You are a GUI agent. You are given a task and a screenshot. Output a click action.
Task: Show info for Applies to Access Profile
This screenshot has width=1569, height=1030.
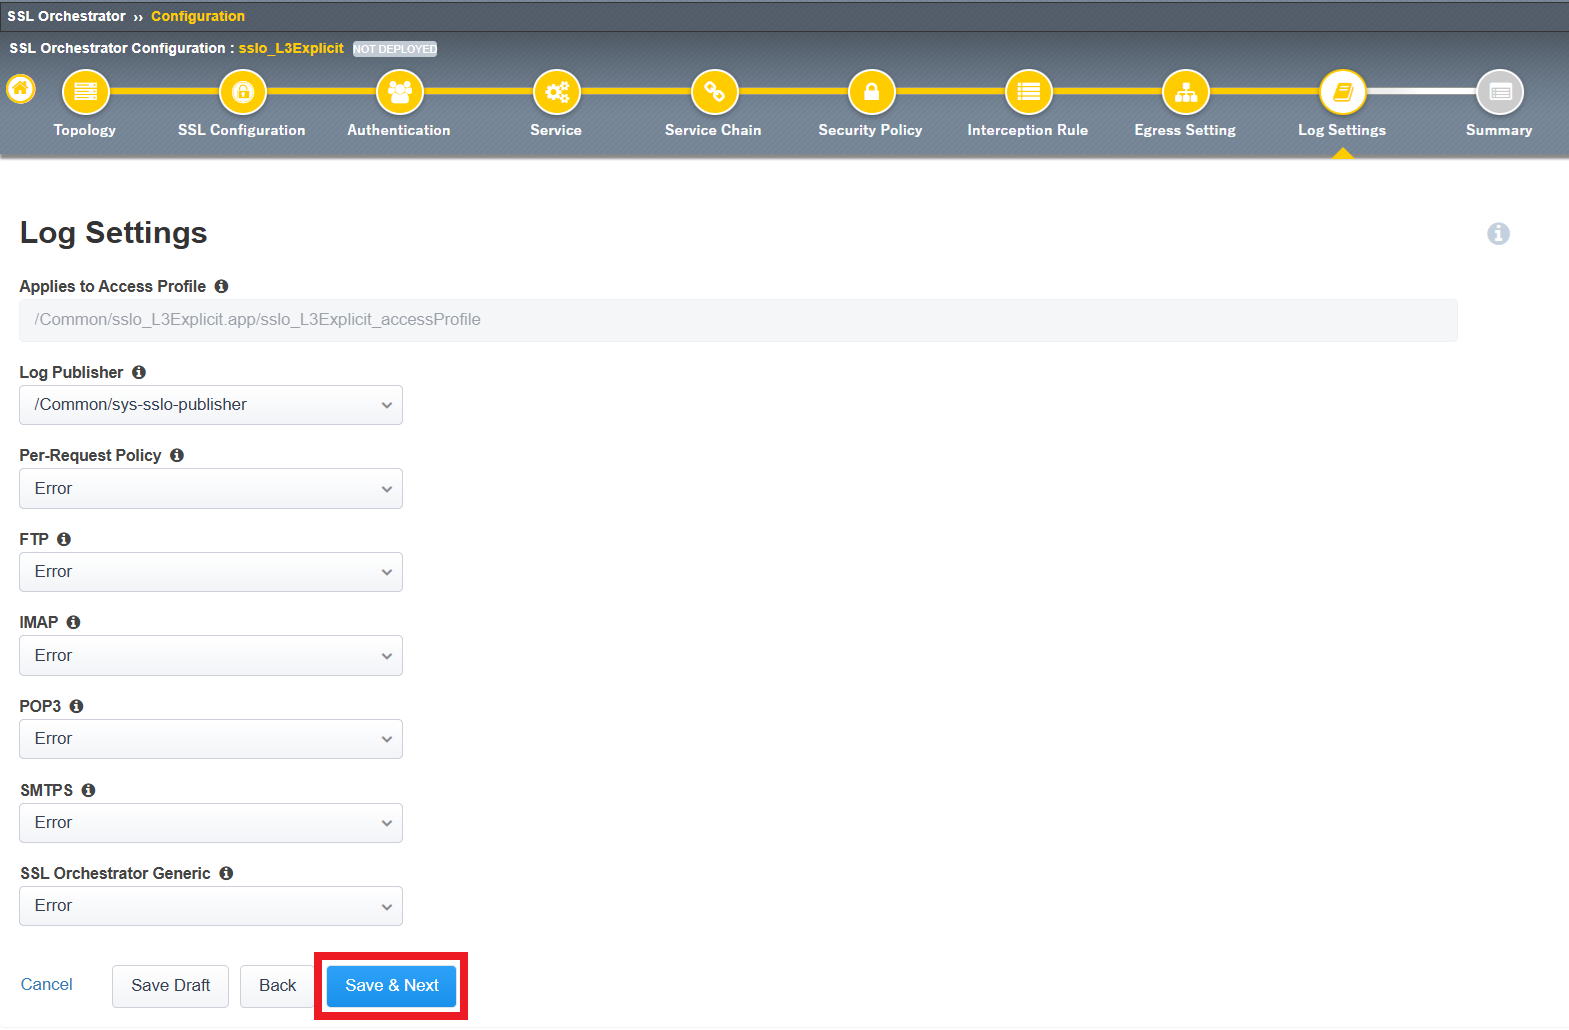click(x=222, y=286)
